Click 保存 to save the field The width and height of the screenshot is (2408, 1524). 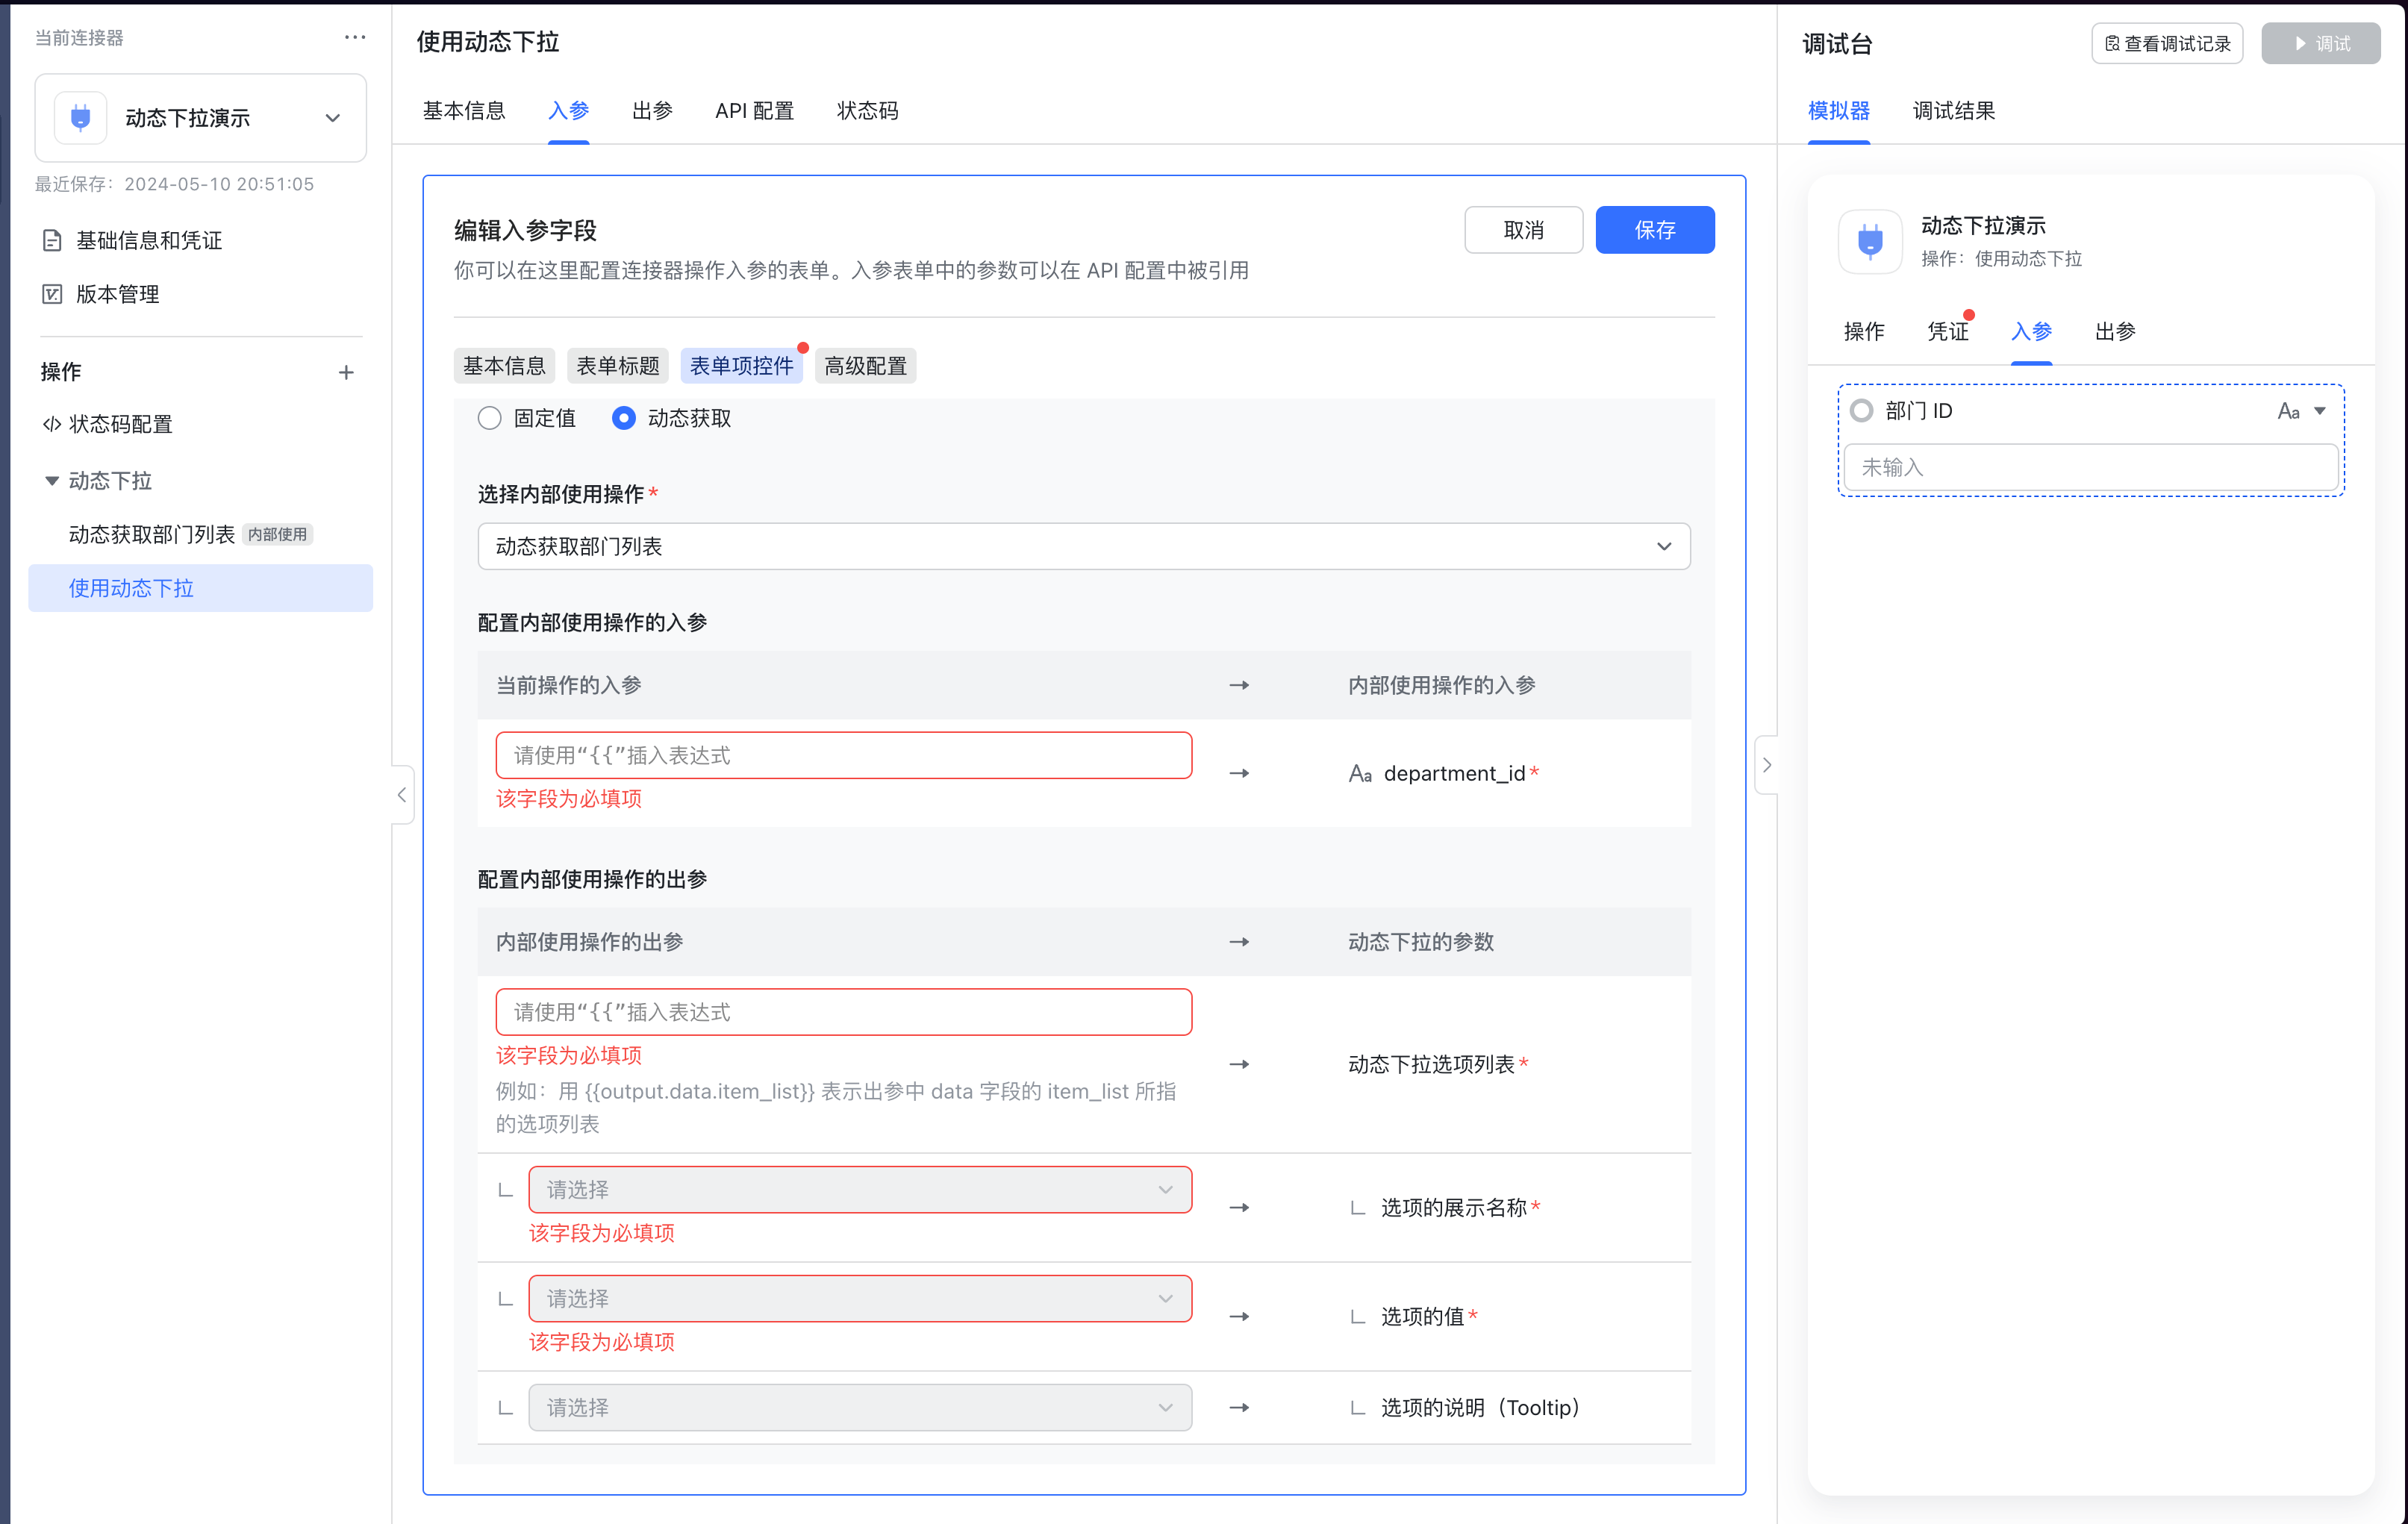(1655, 230)
